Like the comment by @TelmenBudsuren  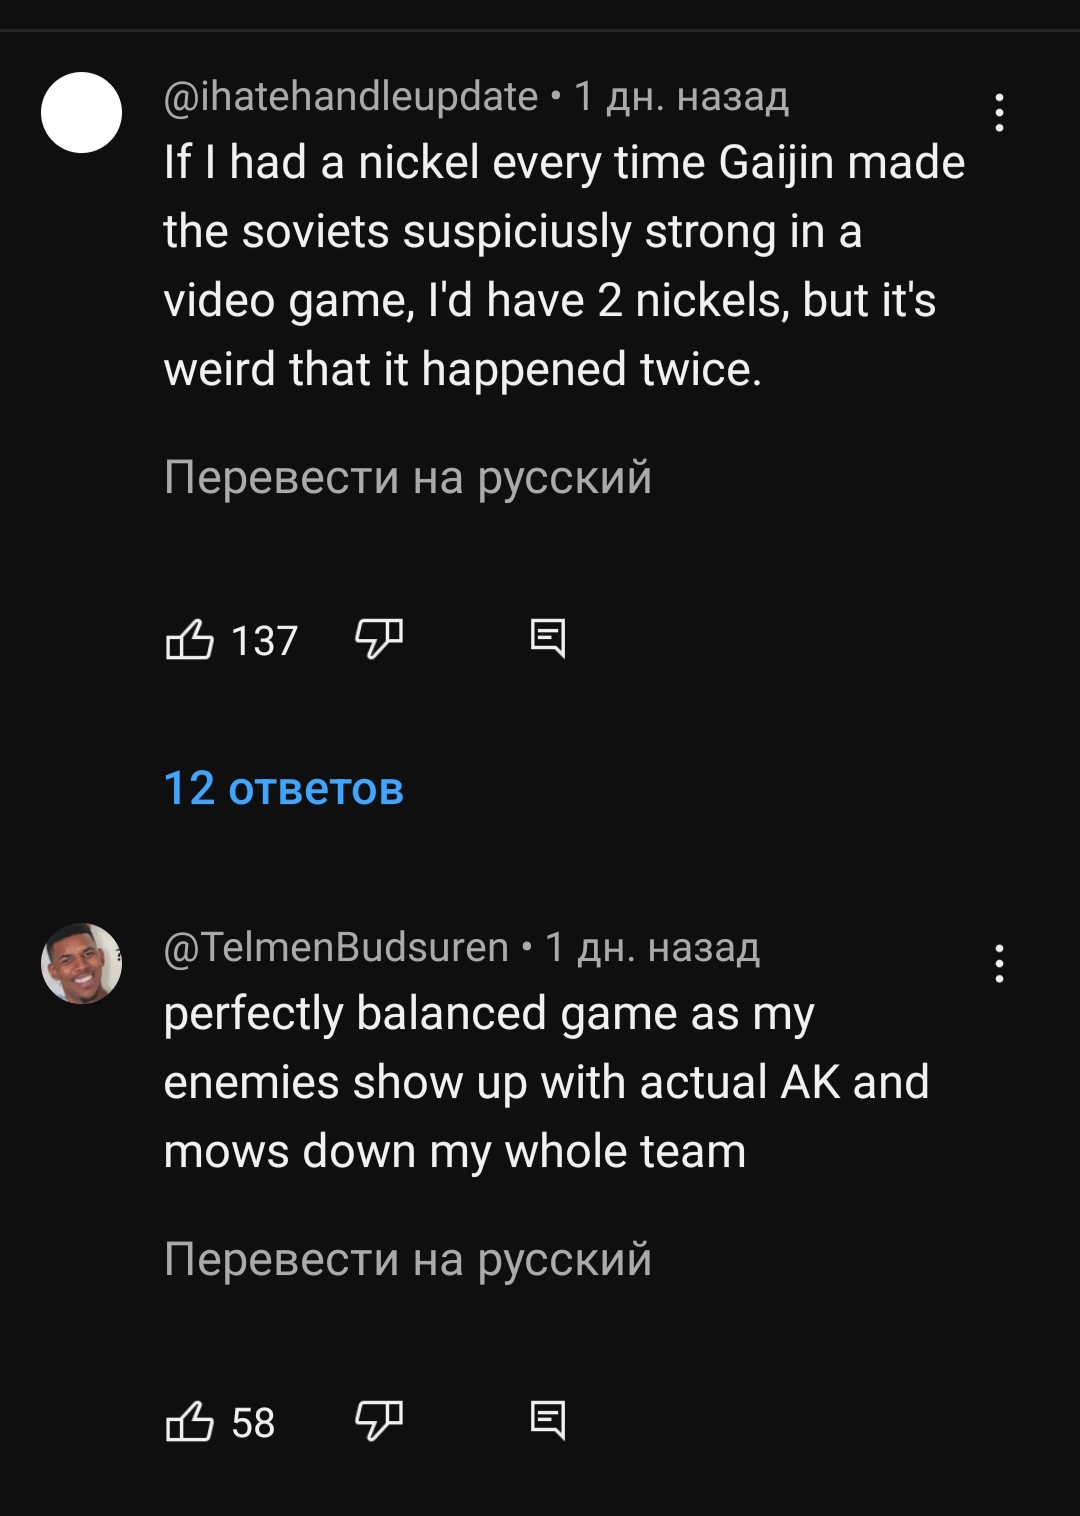190,1421
